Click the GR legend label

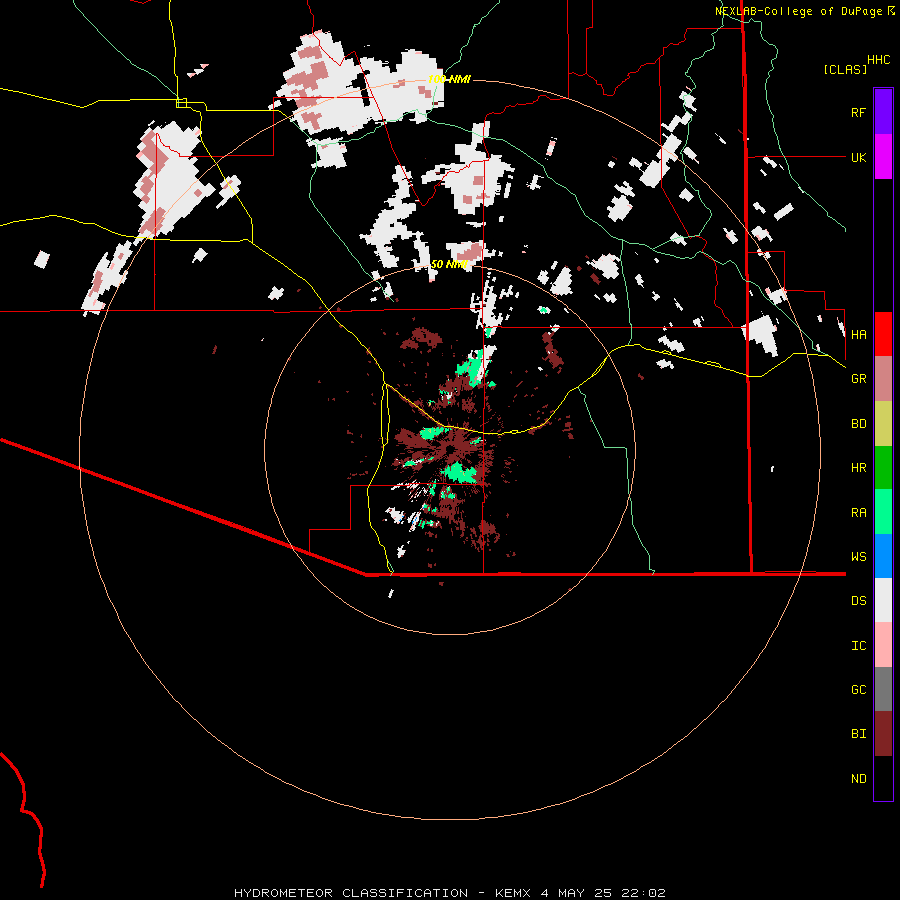858,379
